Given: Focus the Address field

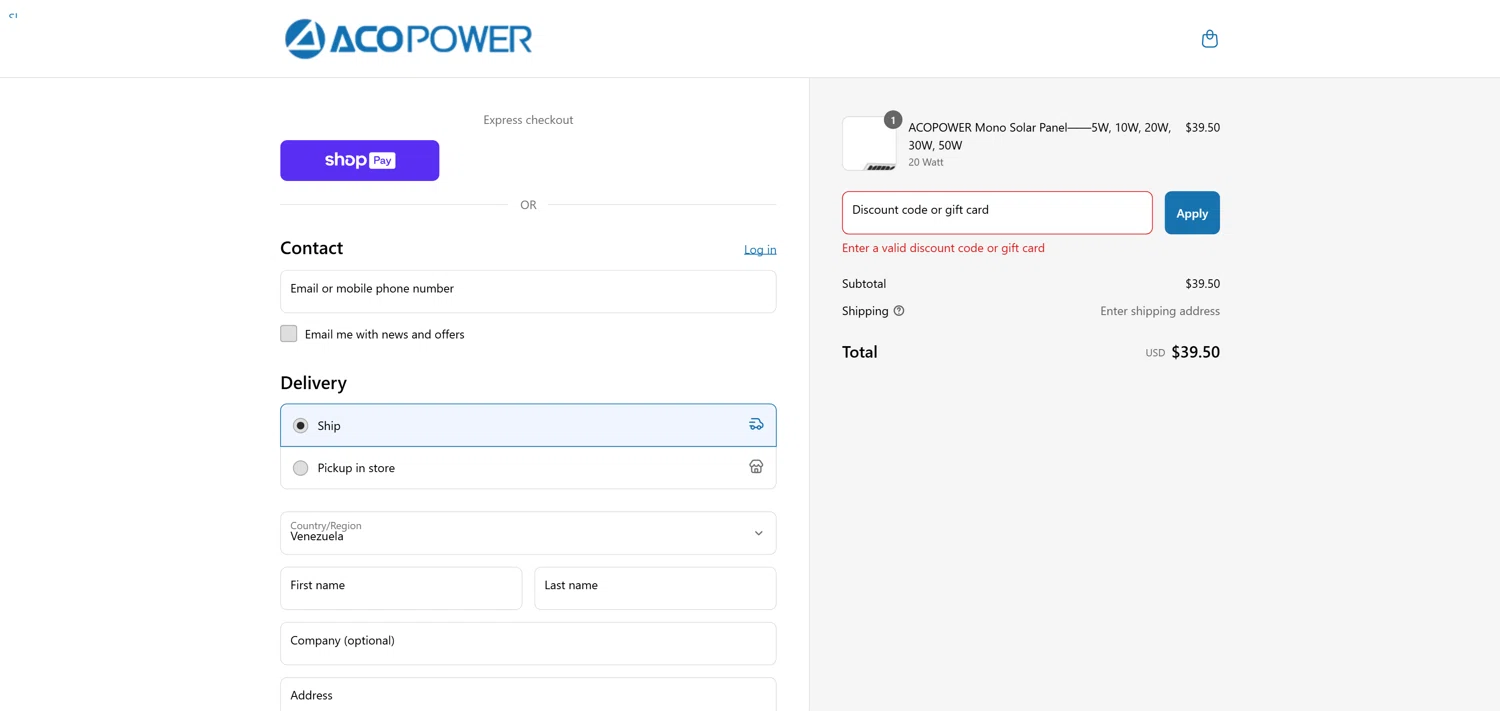Looking at the screenshot, I should [x=528, y=695].
